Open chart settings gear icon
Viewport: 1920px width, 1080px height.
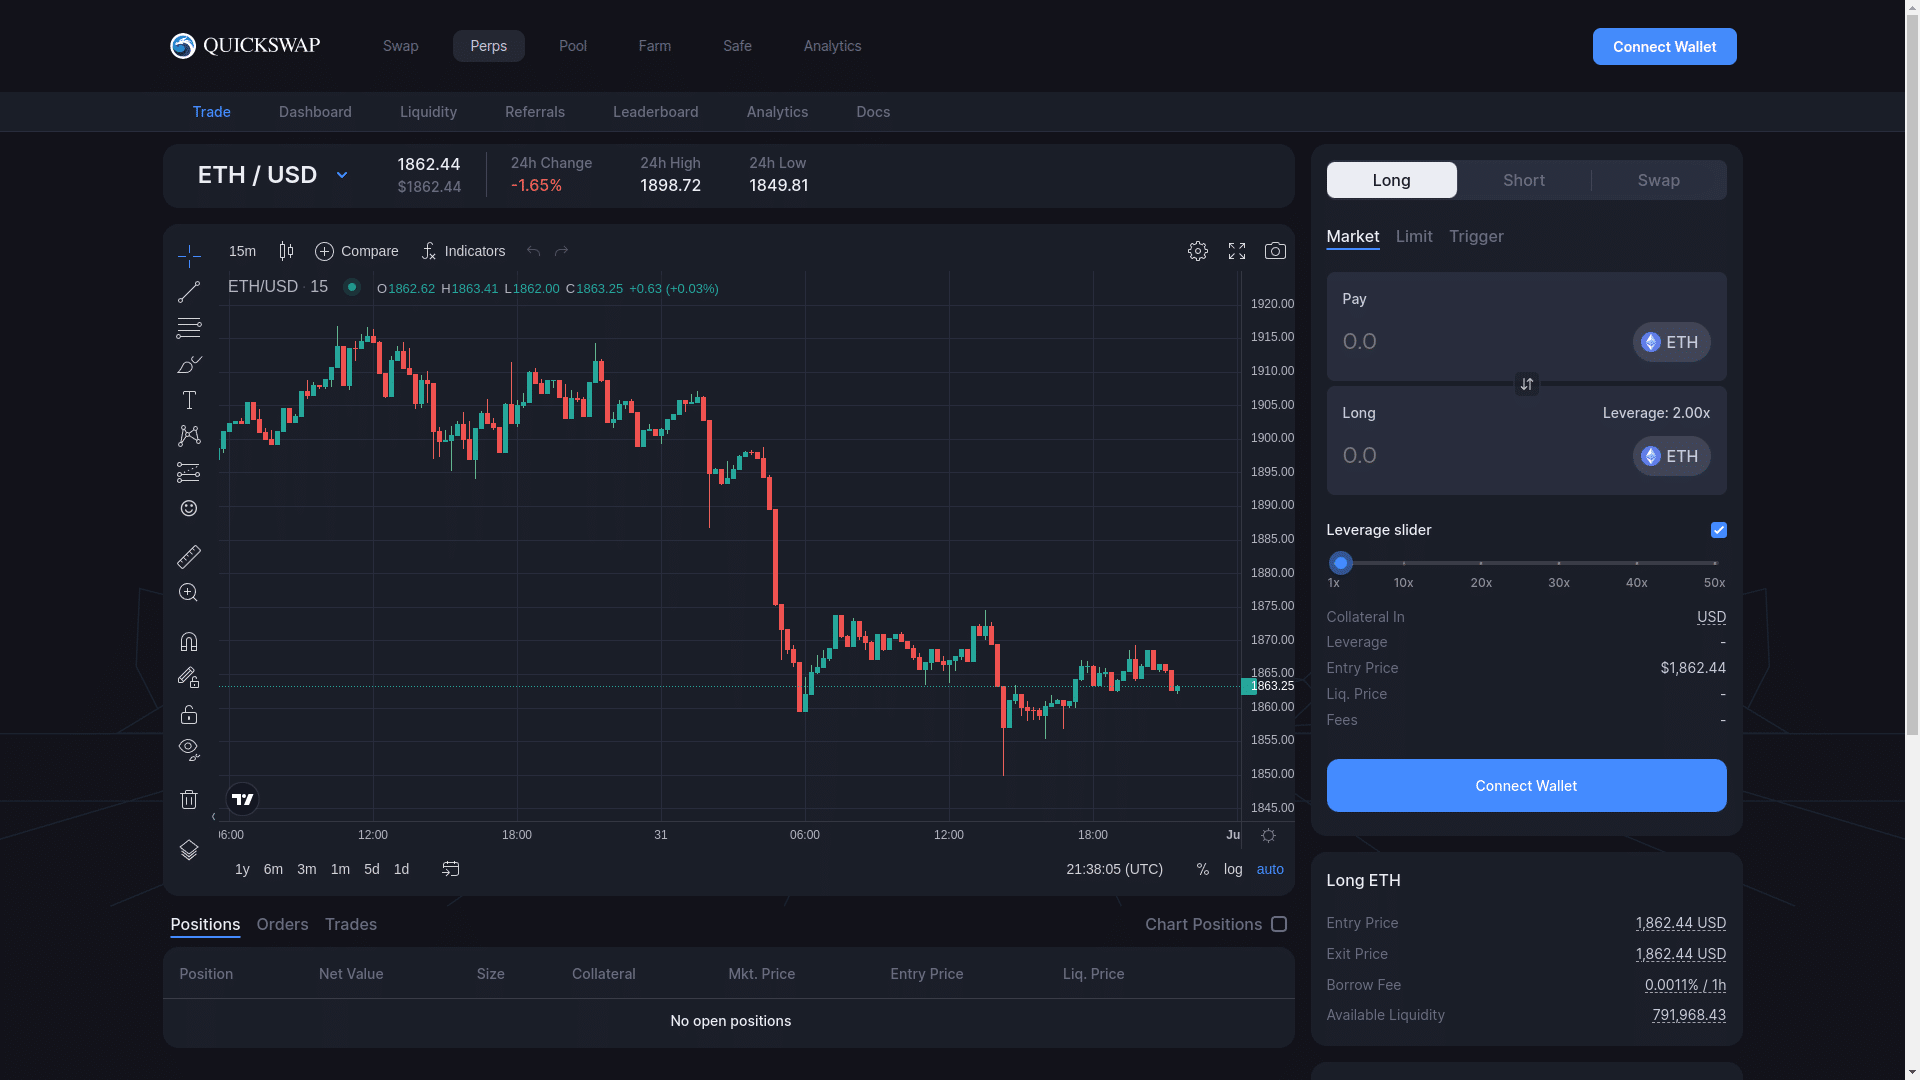pos(1198,251)
